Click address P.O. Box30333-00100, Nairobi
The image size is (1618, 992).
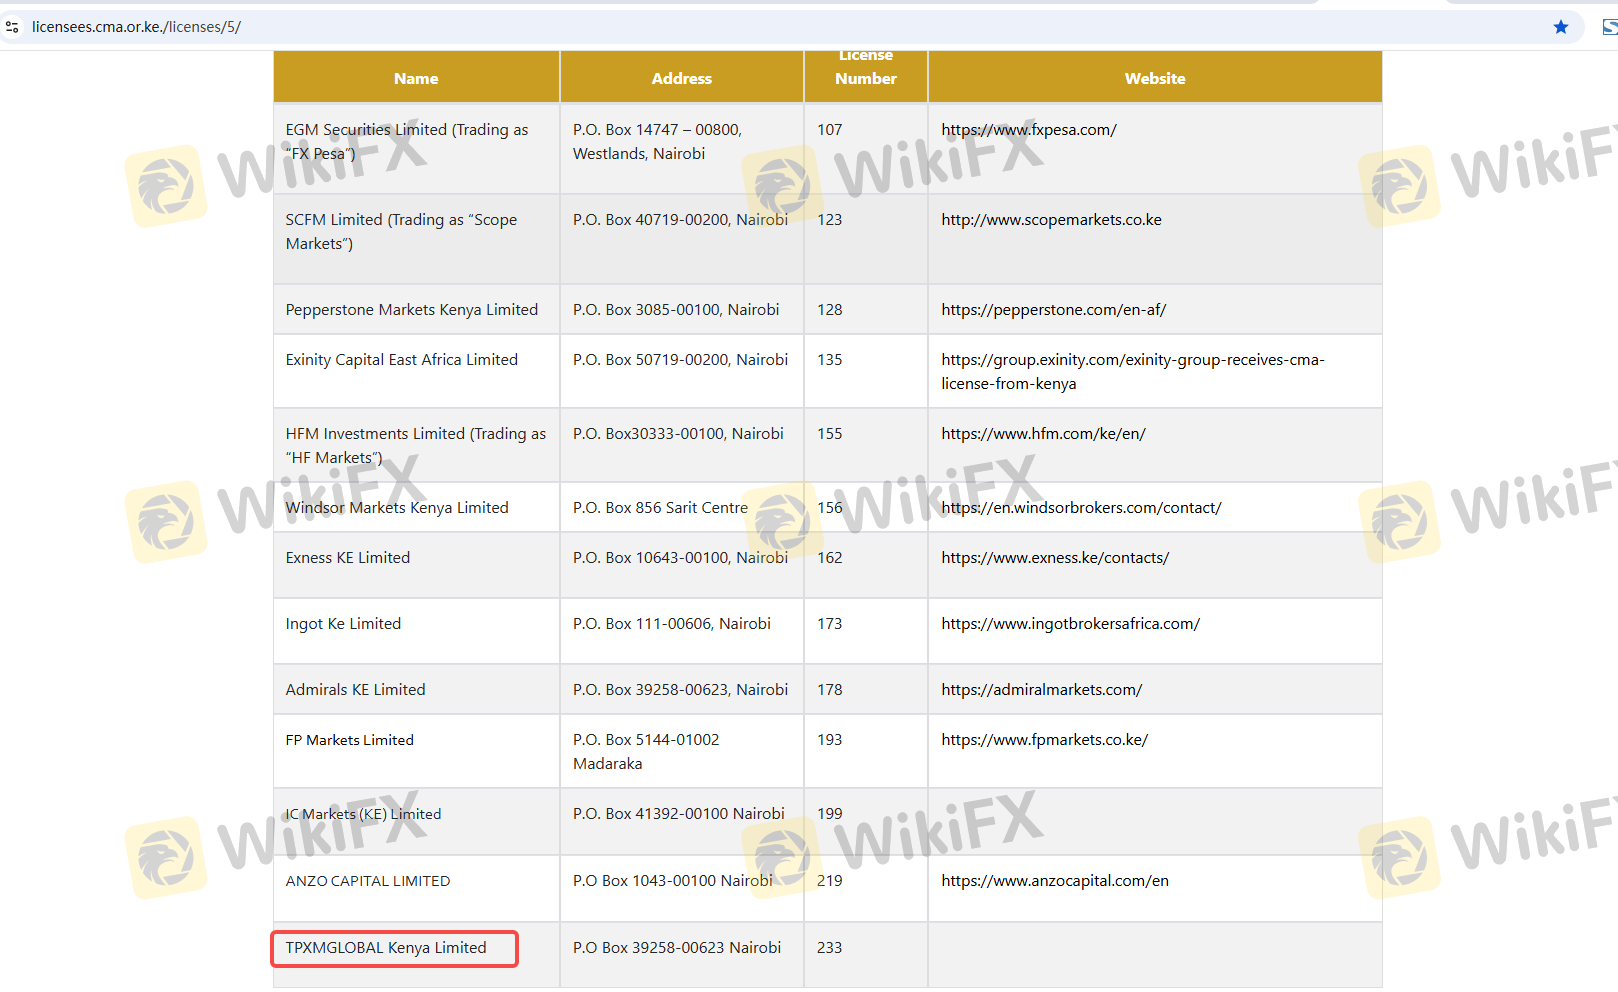(x=678, y=434)
